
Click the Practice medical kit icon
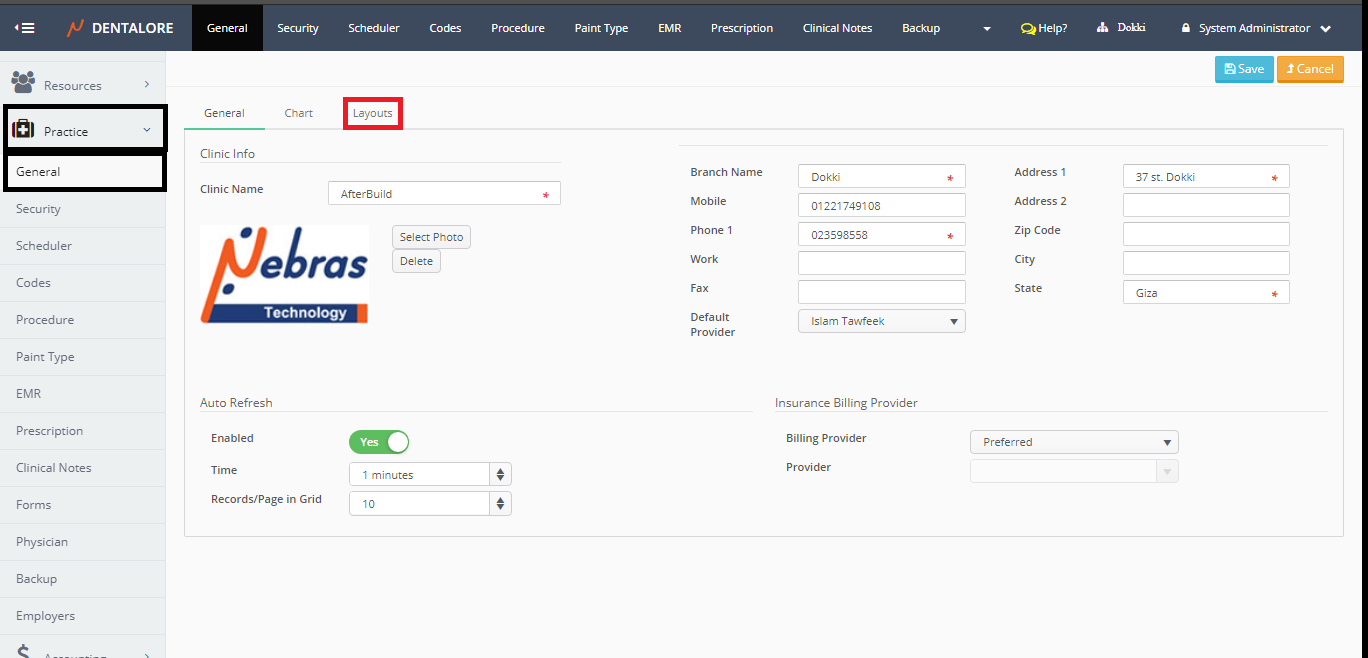click(23, 130)
